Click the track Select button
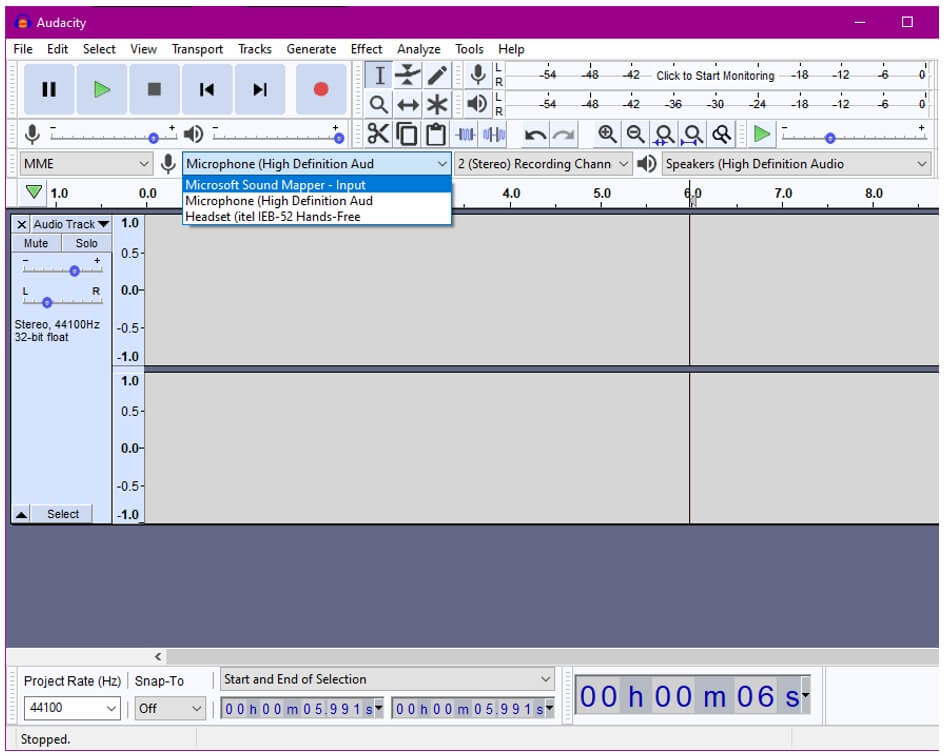The width and height of the screenshot is (949, 756). pyautogui.click(x=62, y=514)
